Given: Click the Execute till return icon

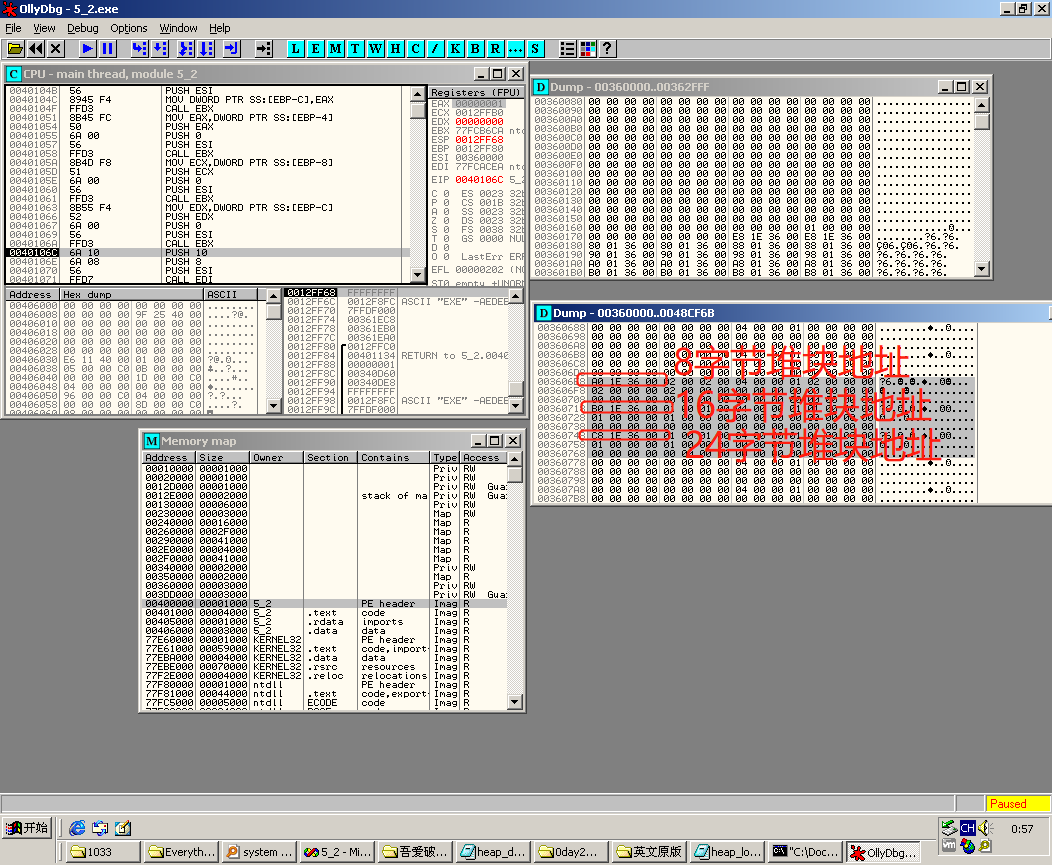Looking at the screenshot, I should point(231,48).
